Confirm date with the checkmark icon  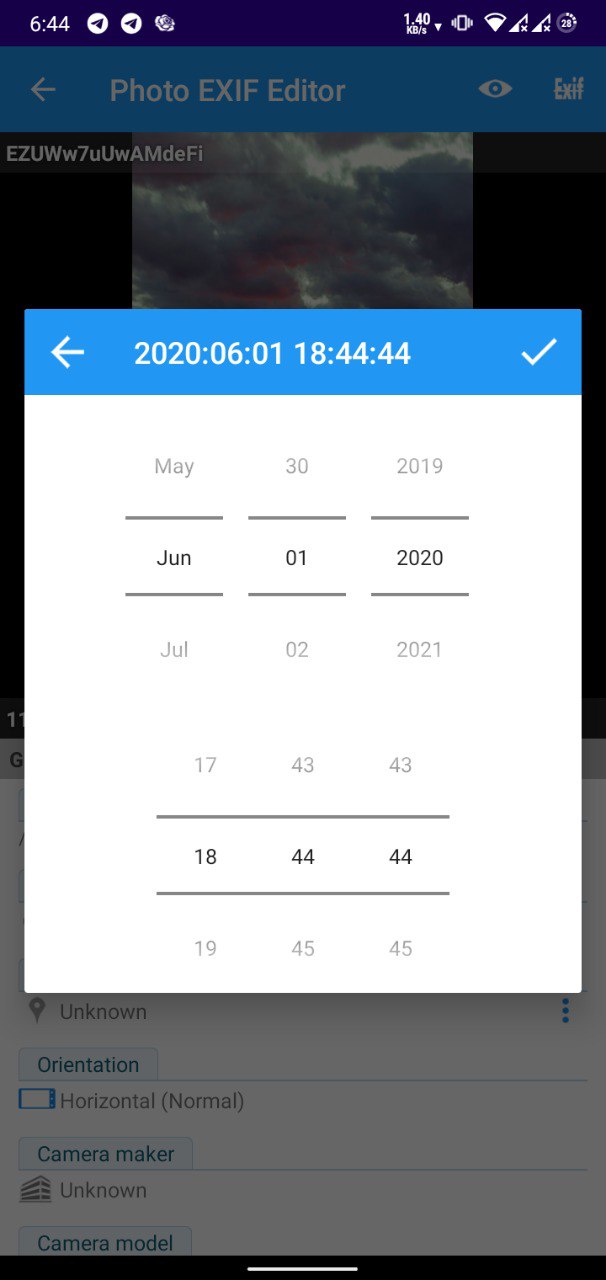538,352
